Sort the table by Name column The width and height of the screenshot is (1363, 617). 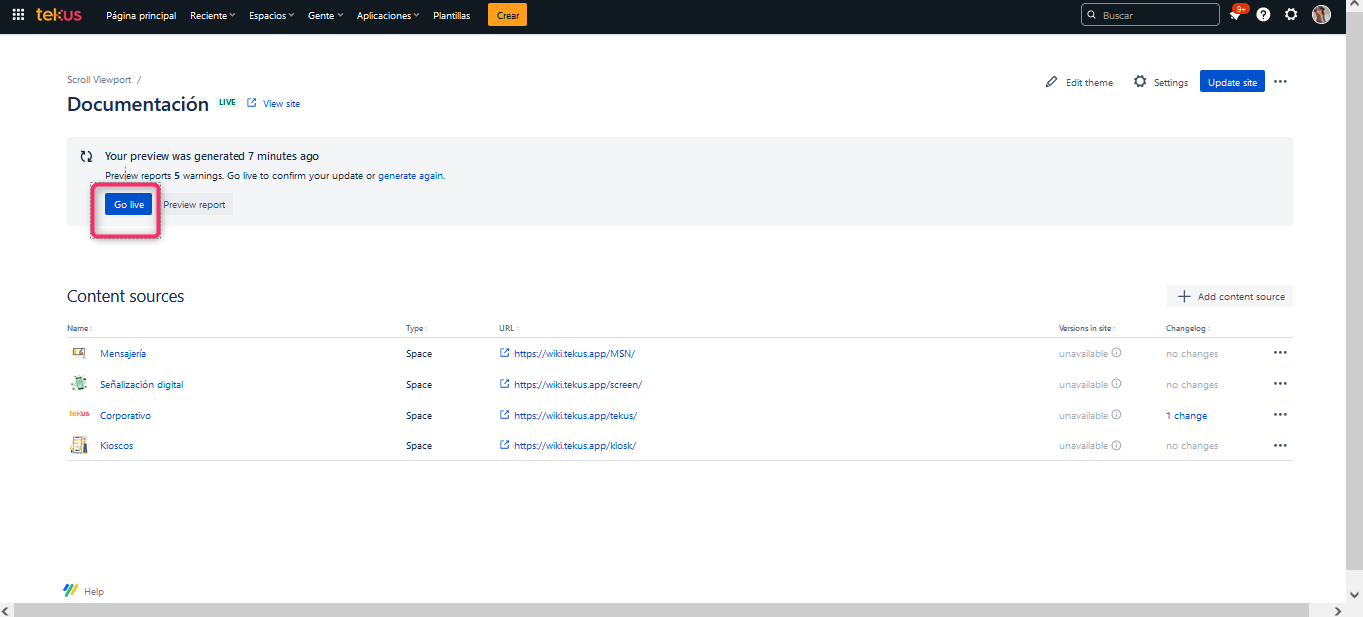[x=79, y=328]
